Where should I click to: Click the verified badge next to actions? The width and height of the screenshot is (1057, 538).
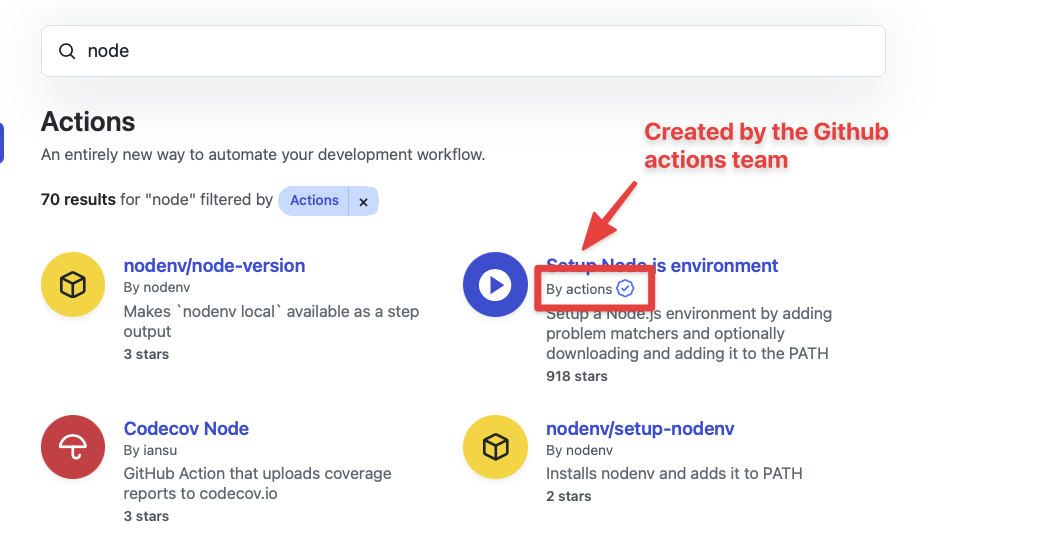click(x=626, y=289)
